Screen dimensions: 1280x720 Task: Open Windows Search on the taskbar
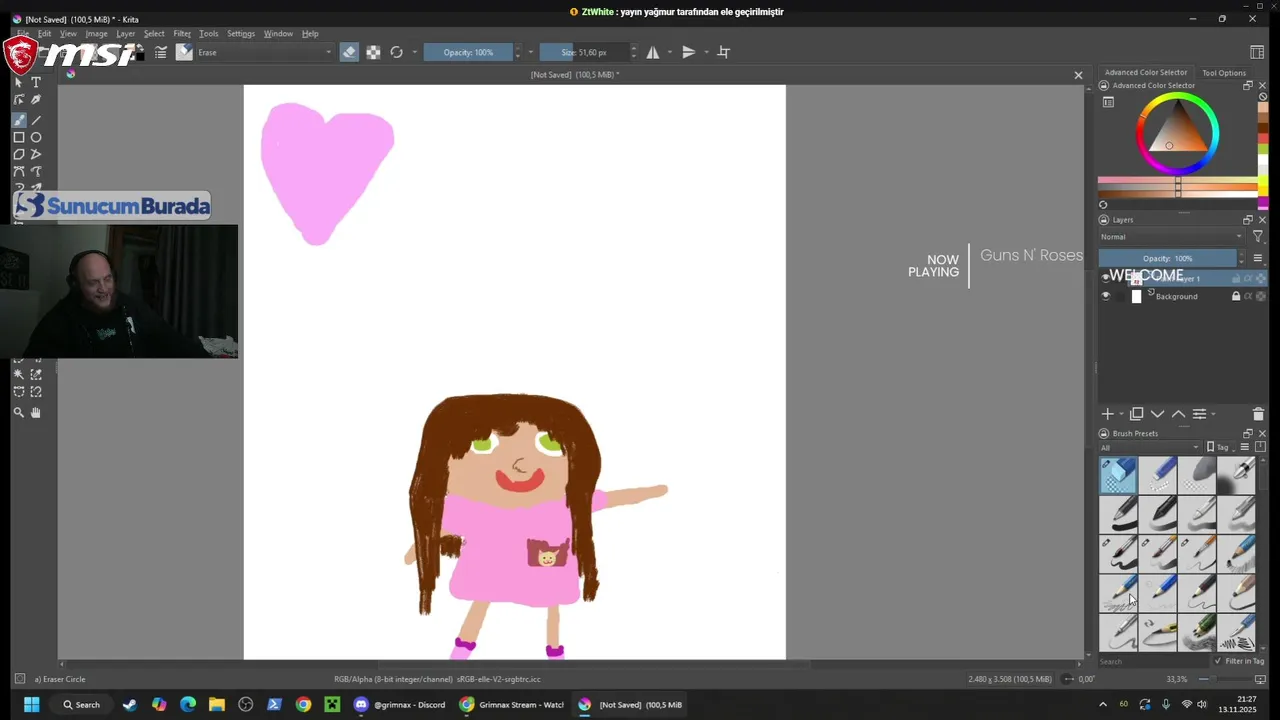[x=81, y=705]
